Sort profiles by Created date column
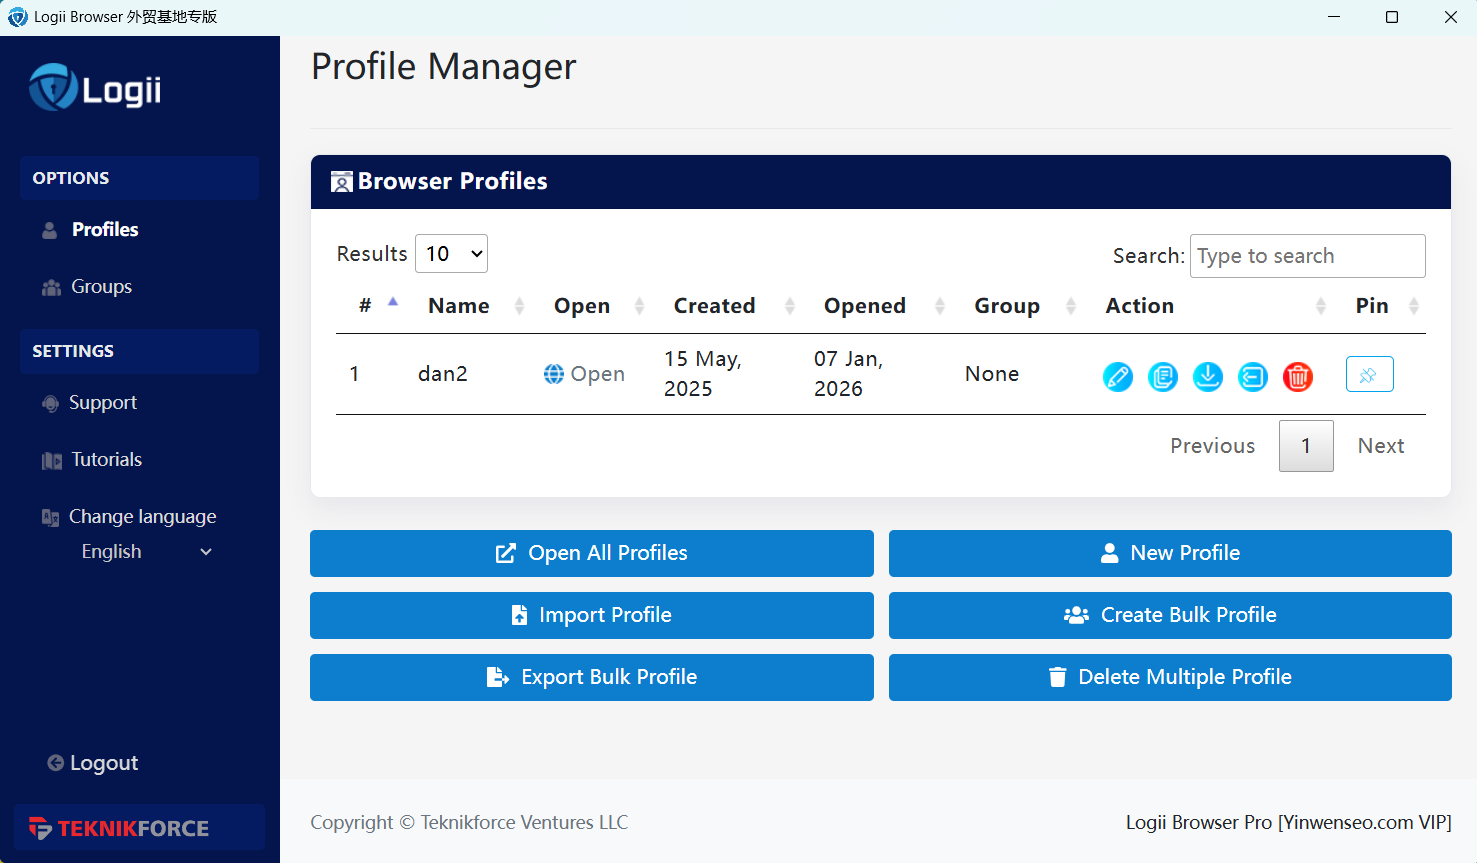 click(714, 306)
